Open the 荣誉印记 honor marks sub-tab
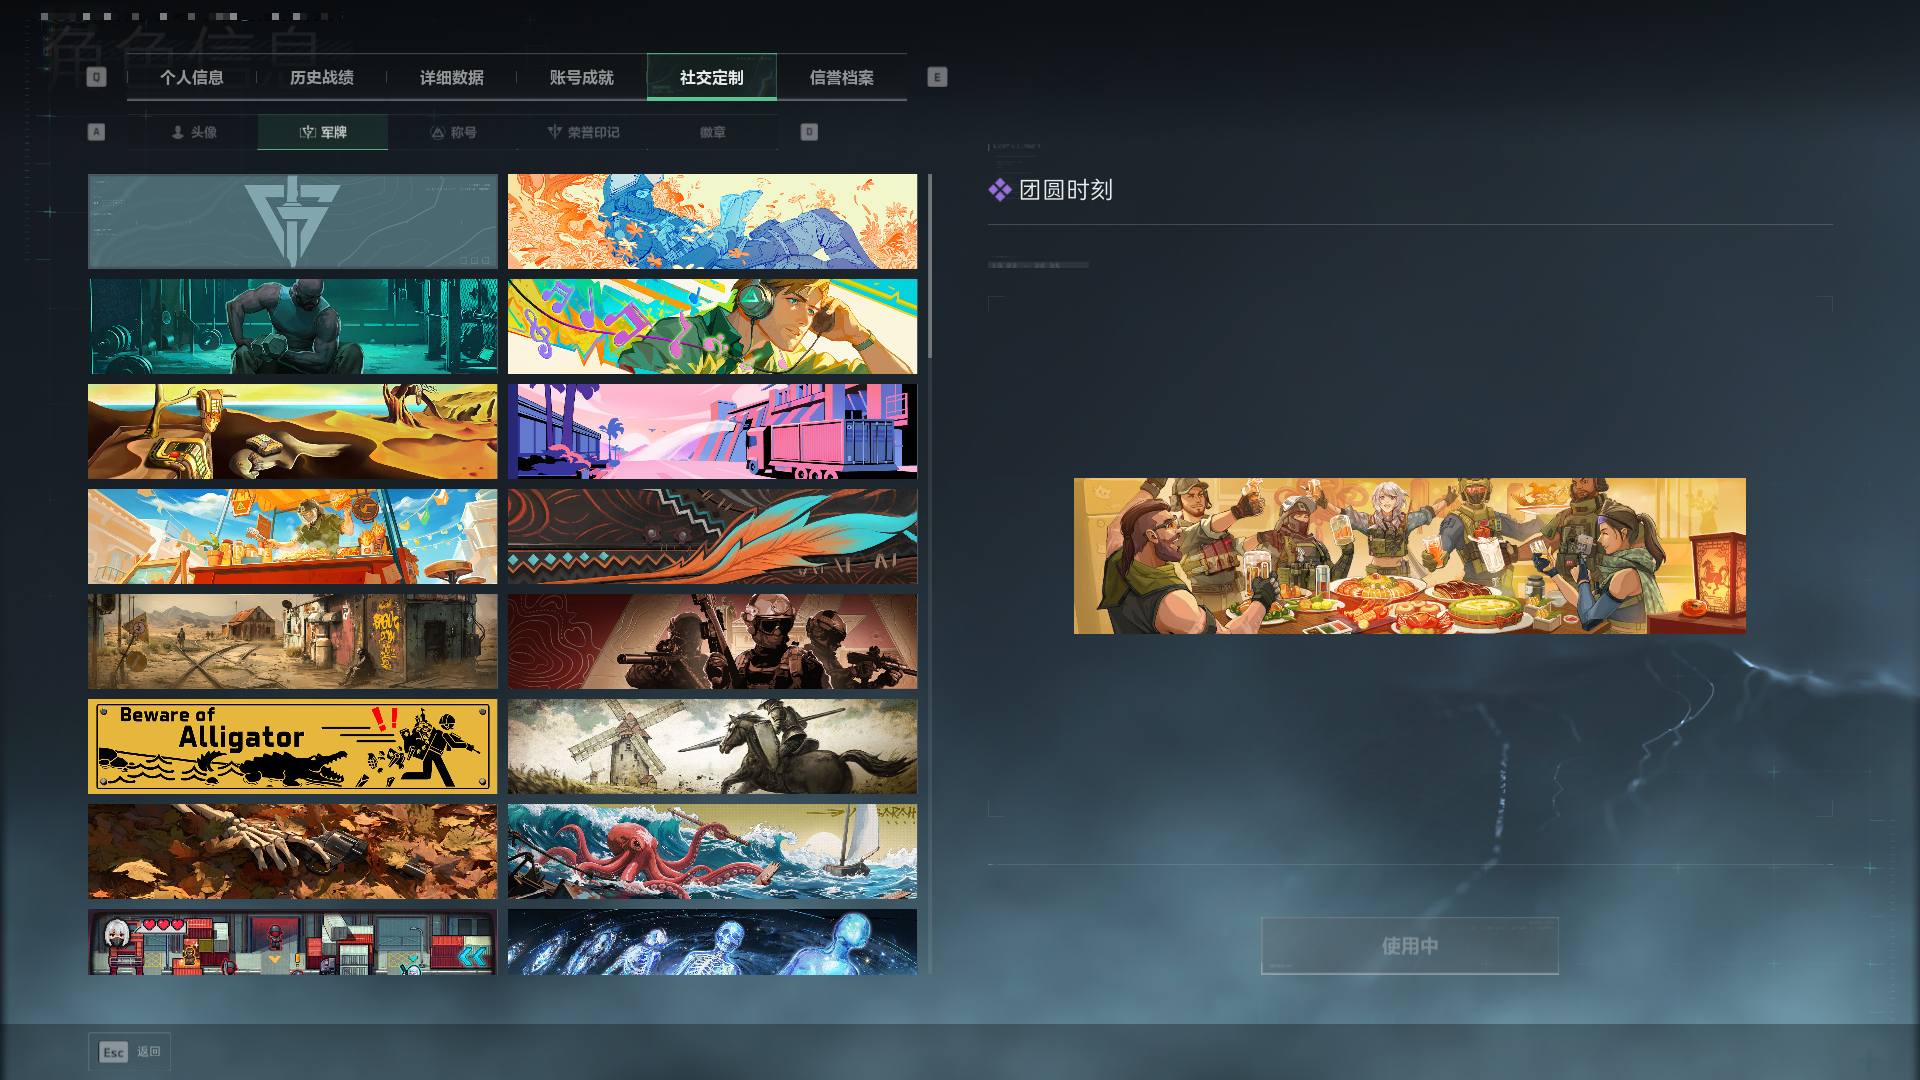This screenshot has height=1080, width=1920. tap(583, 132)
